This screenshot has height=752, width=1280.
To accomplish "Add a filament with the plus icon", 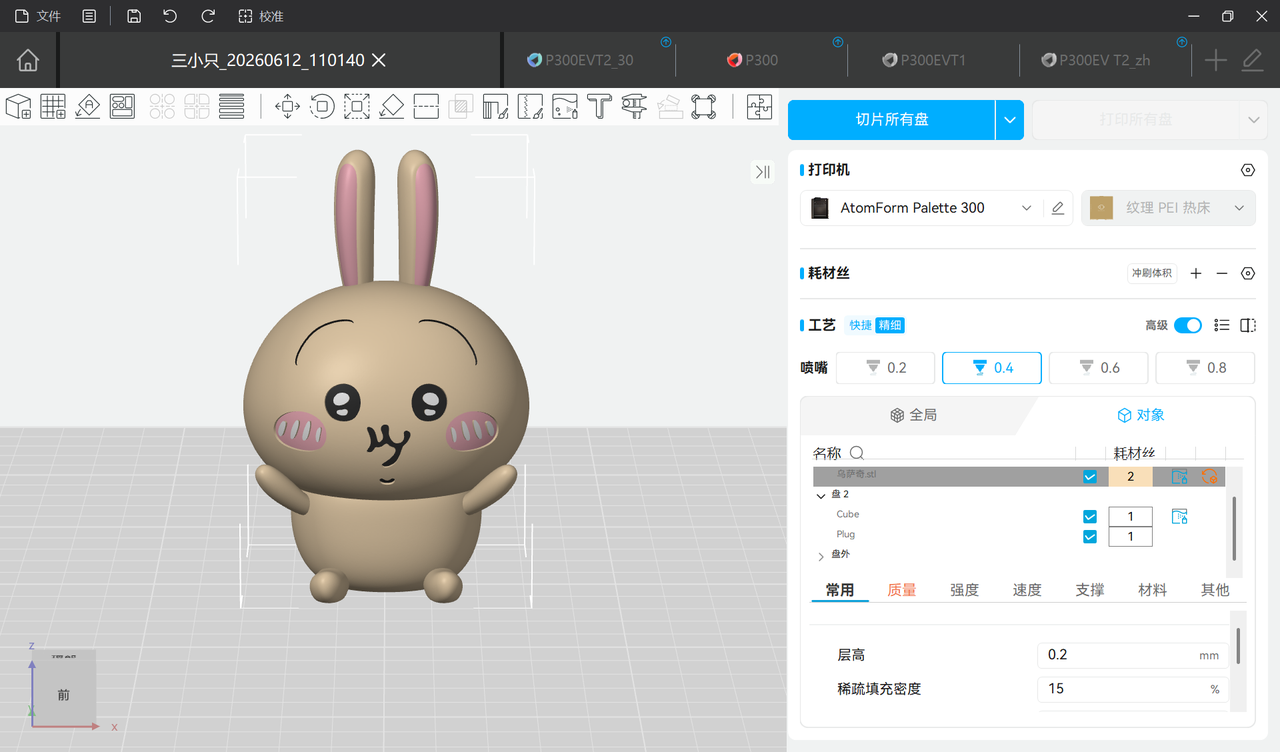I will coord(1196,273).
